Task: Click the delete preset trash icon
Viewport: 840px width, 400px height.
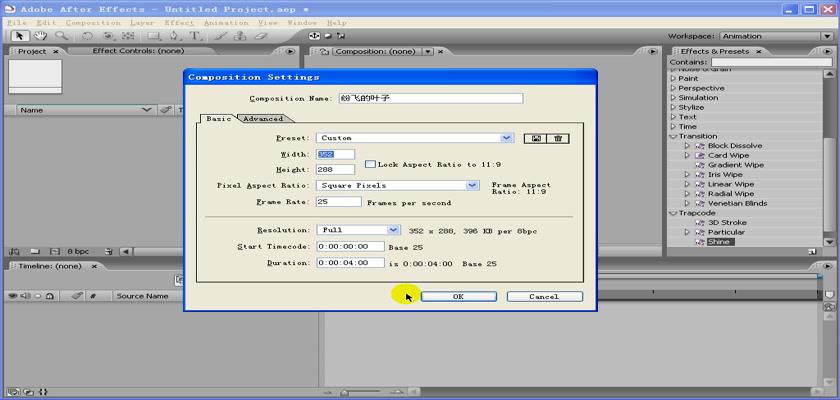Action: pos(558,138)
